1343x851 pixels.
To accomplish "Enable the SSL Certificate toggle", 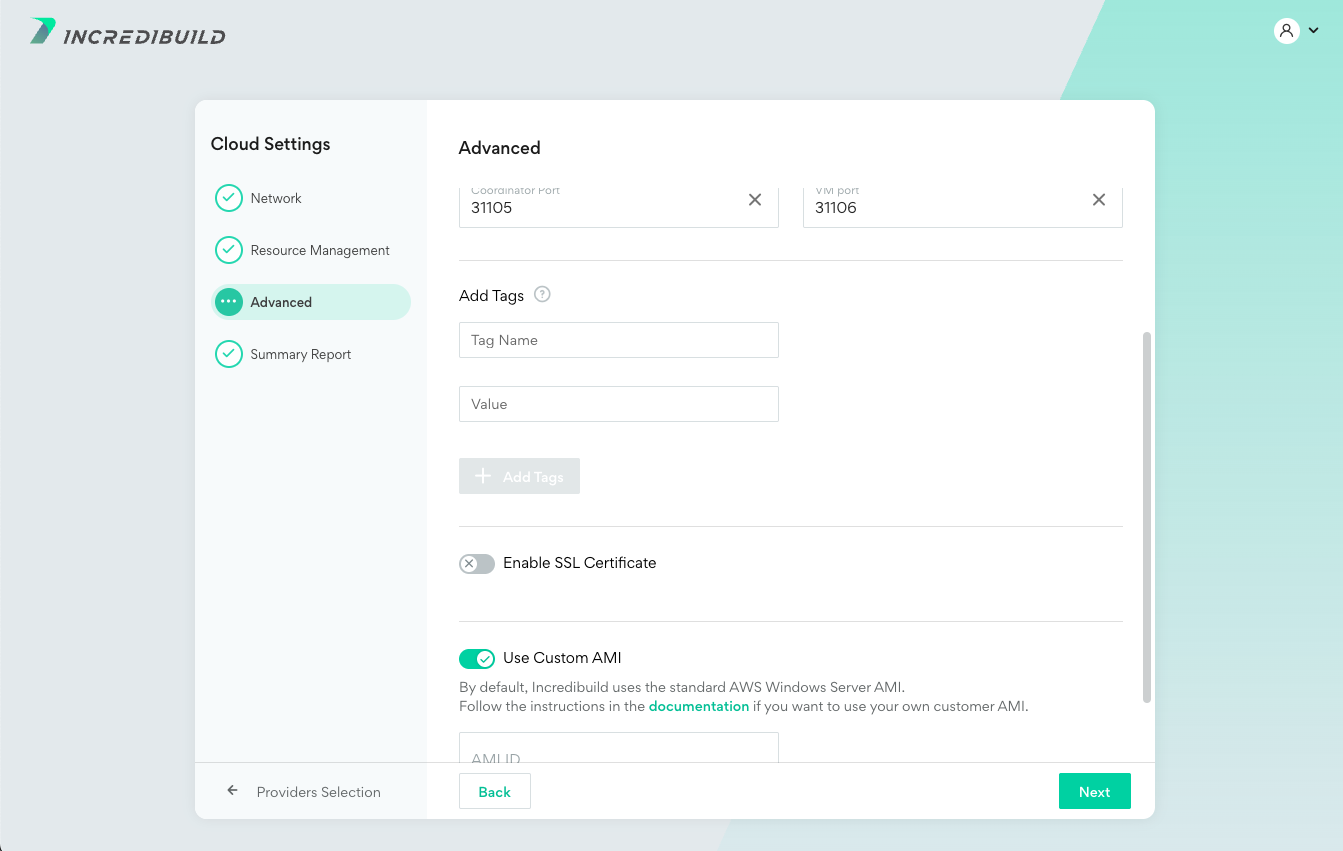I will [477, 564].
